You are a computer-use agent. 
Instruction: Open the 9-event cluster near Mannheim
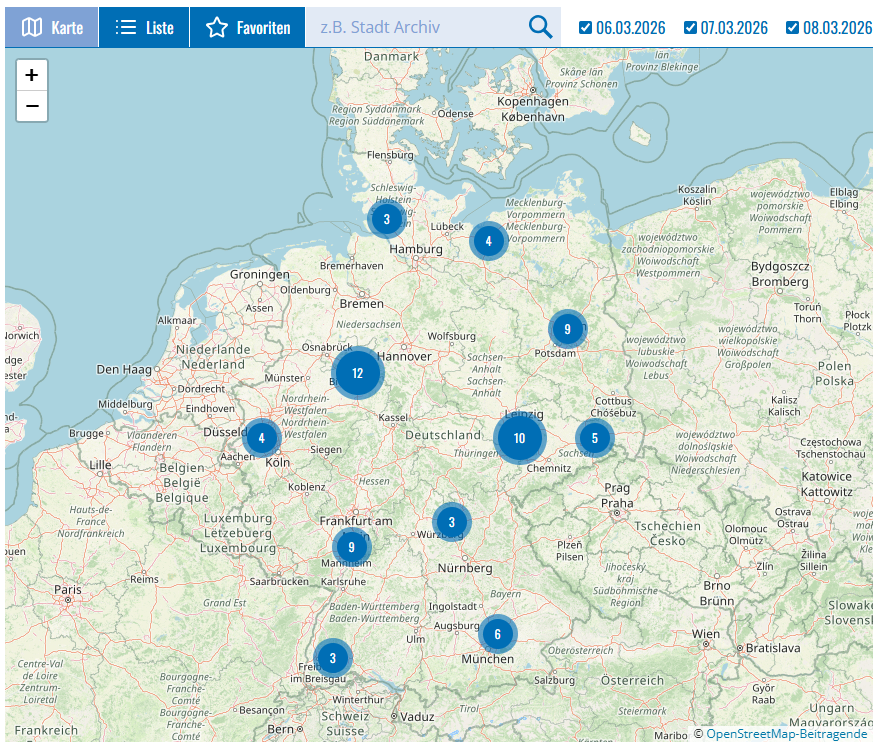pos(351,546)
